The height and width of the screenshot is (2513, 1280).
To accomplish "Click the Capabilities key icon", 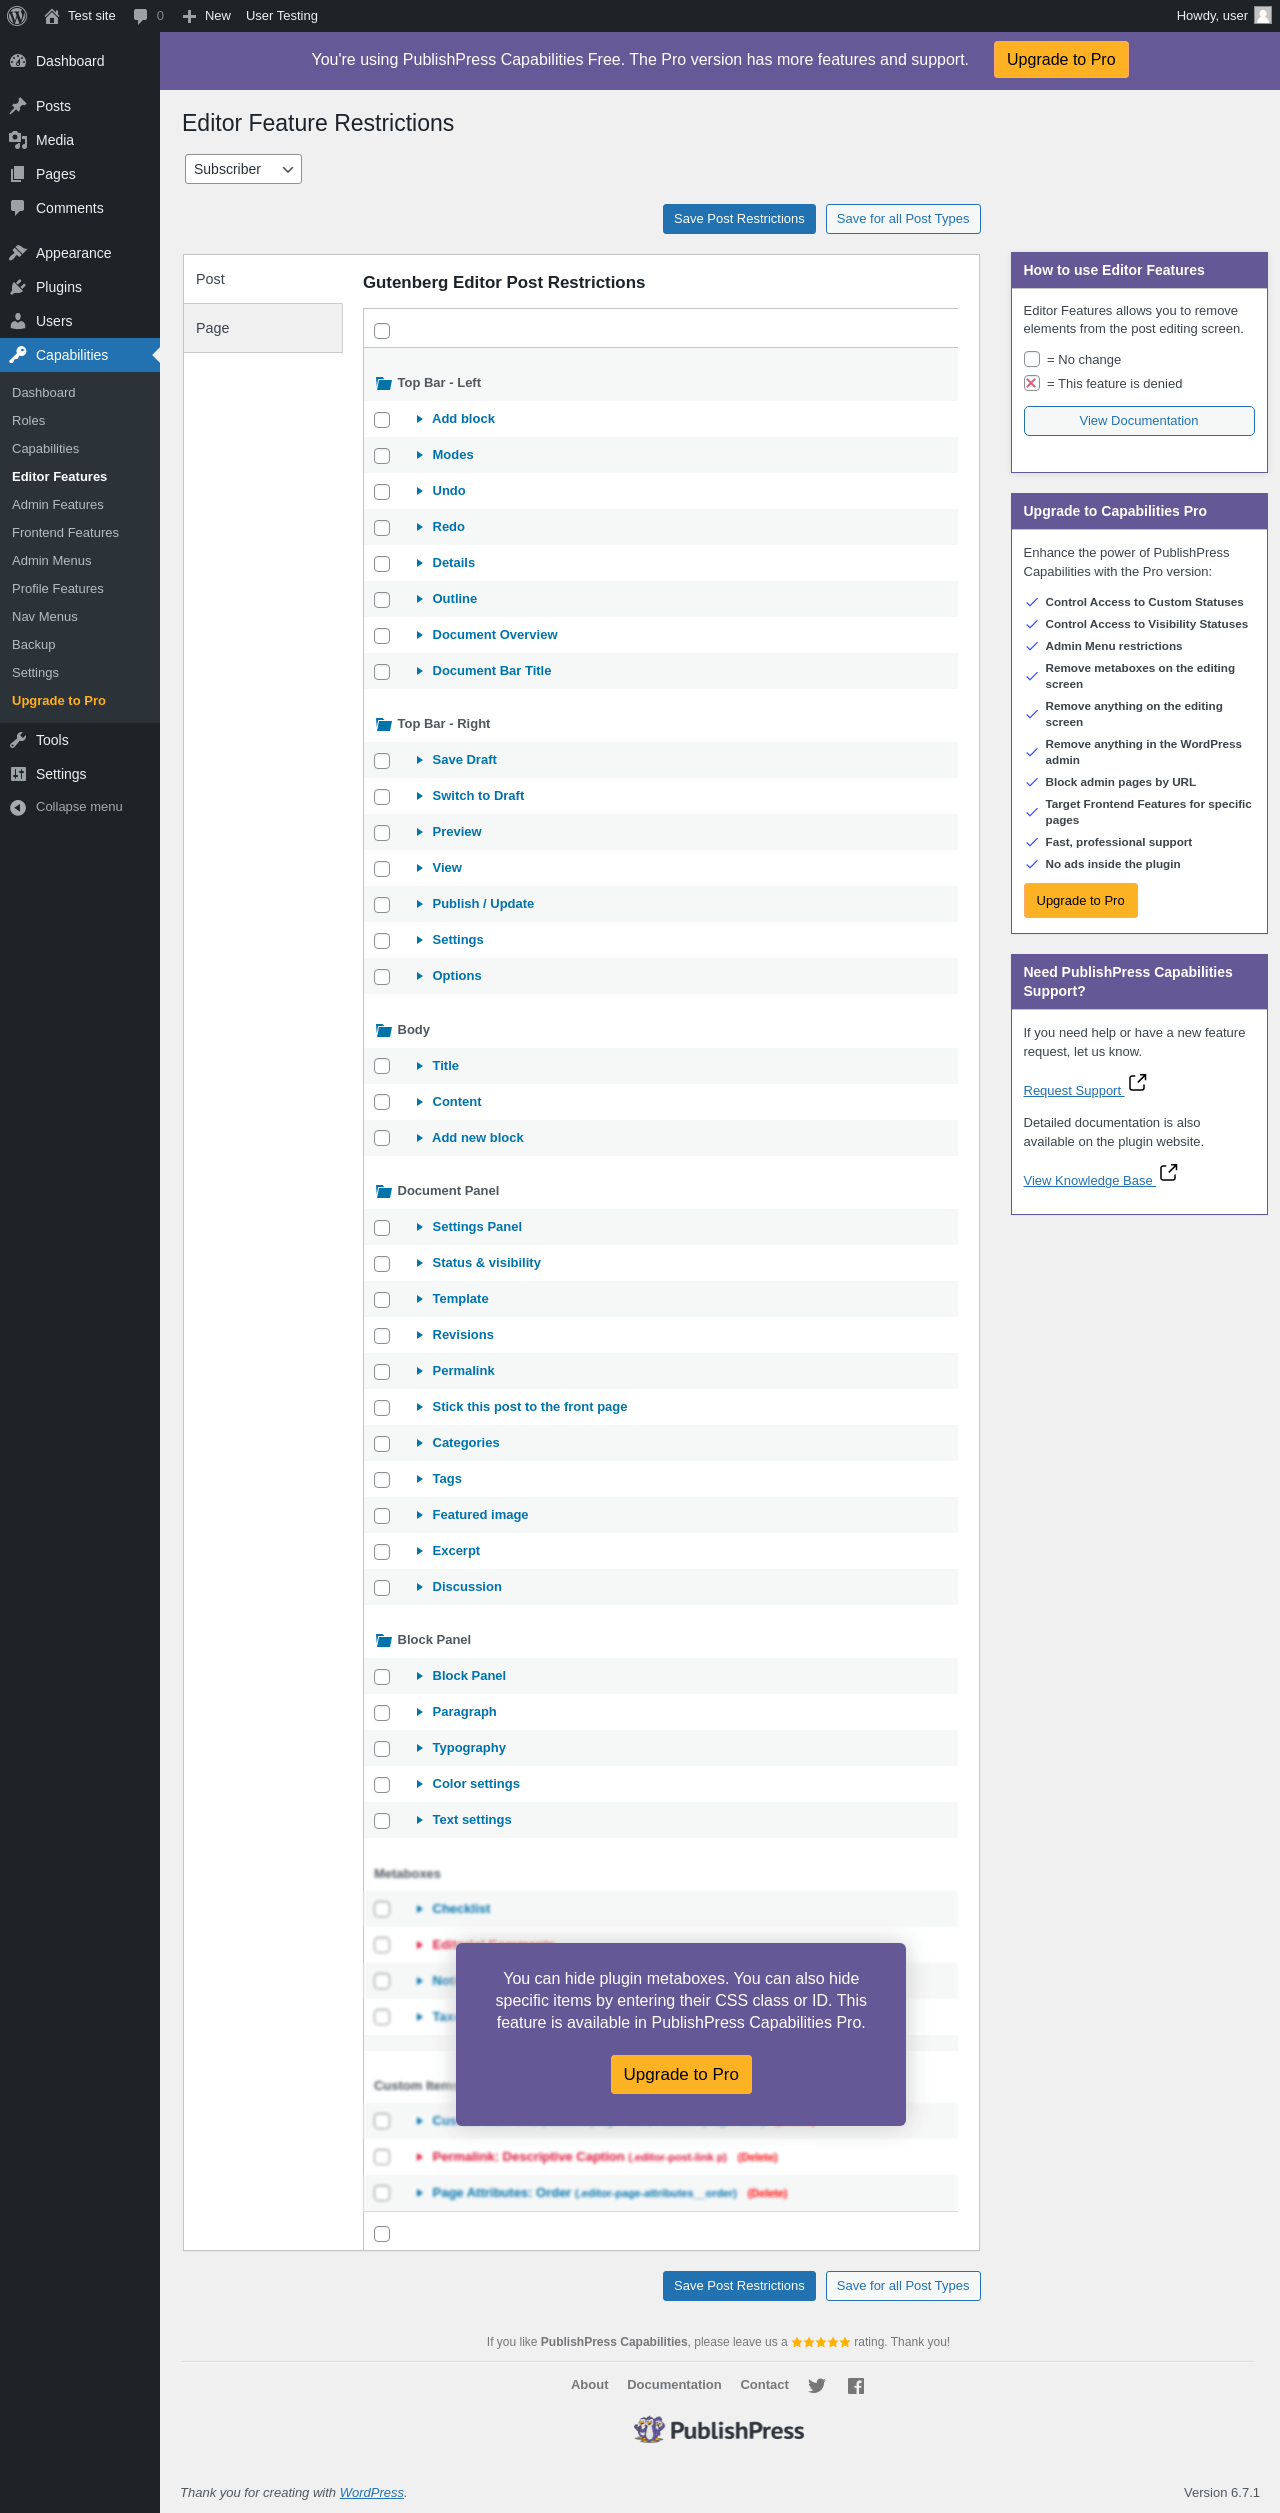I will click(x=18, y=355).
